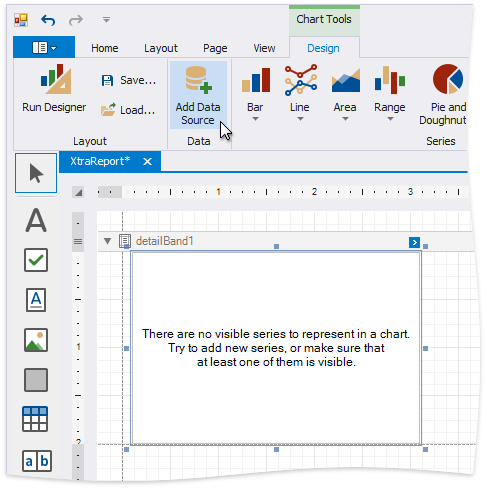Viewport: 487px width, 489px height.
Task: Click Add Data Source
Action: click(198, 95)
